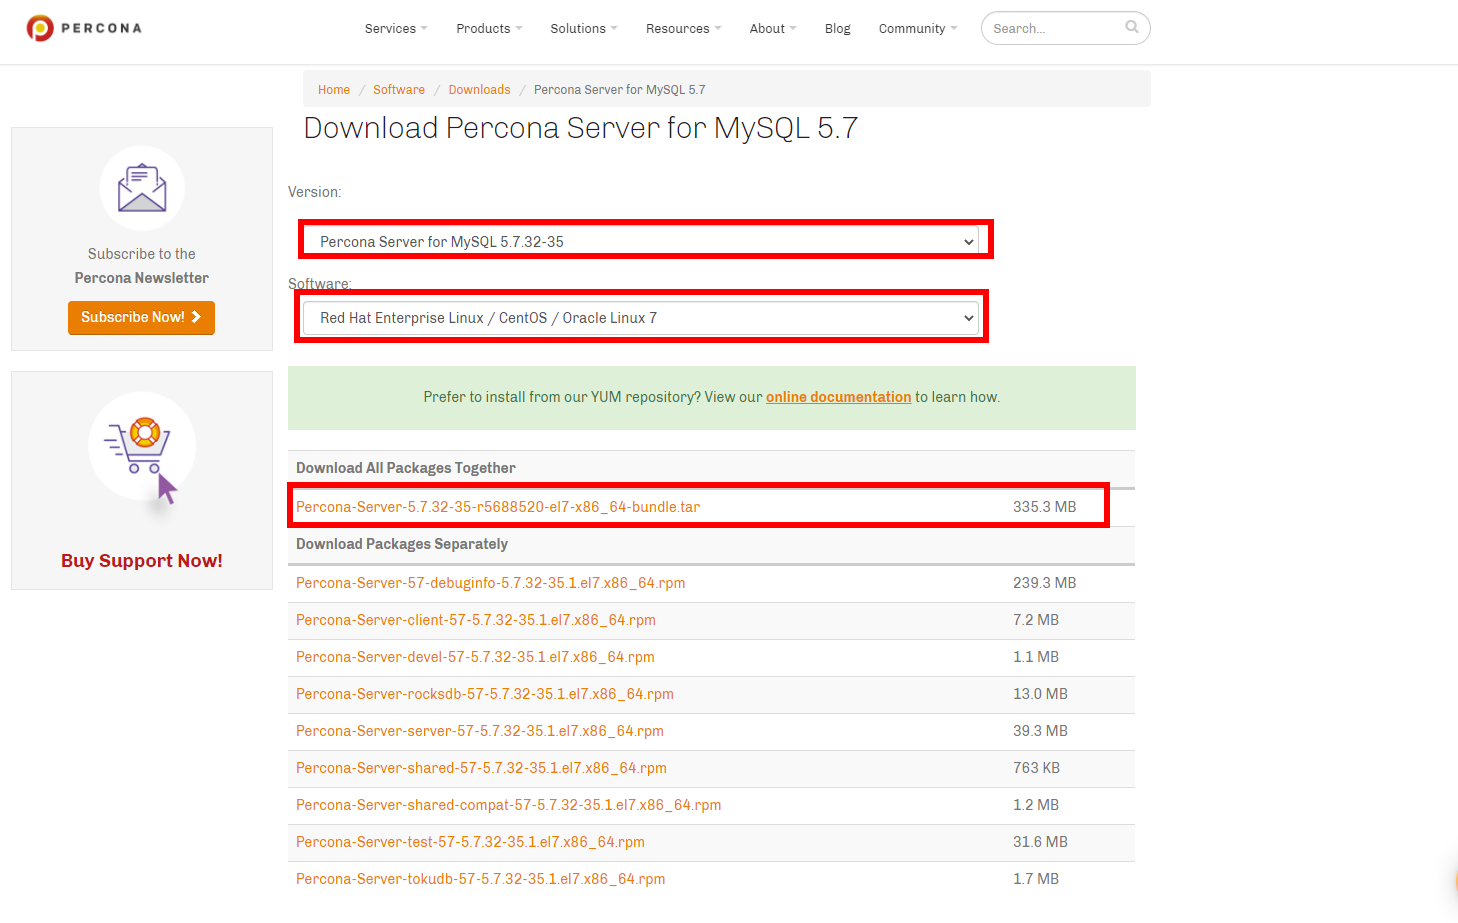Open the Community menu
The width and height of the screenshot is (1458, 923).
pyautogui.click(x=912, y=28)
